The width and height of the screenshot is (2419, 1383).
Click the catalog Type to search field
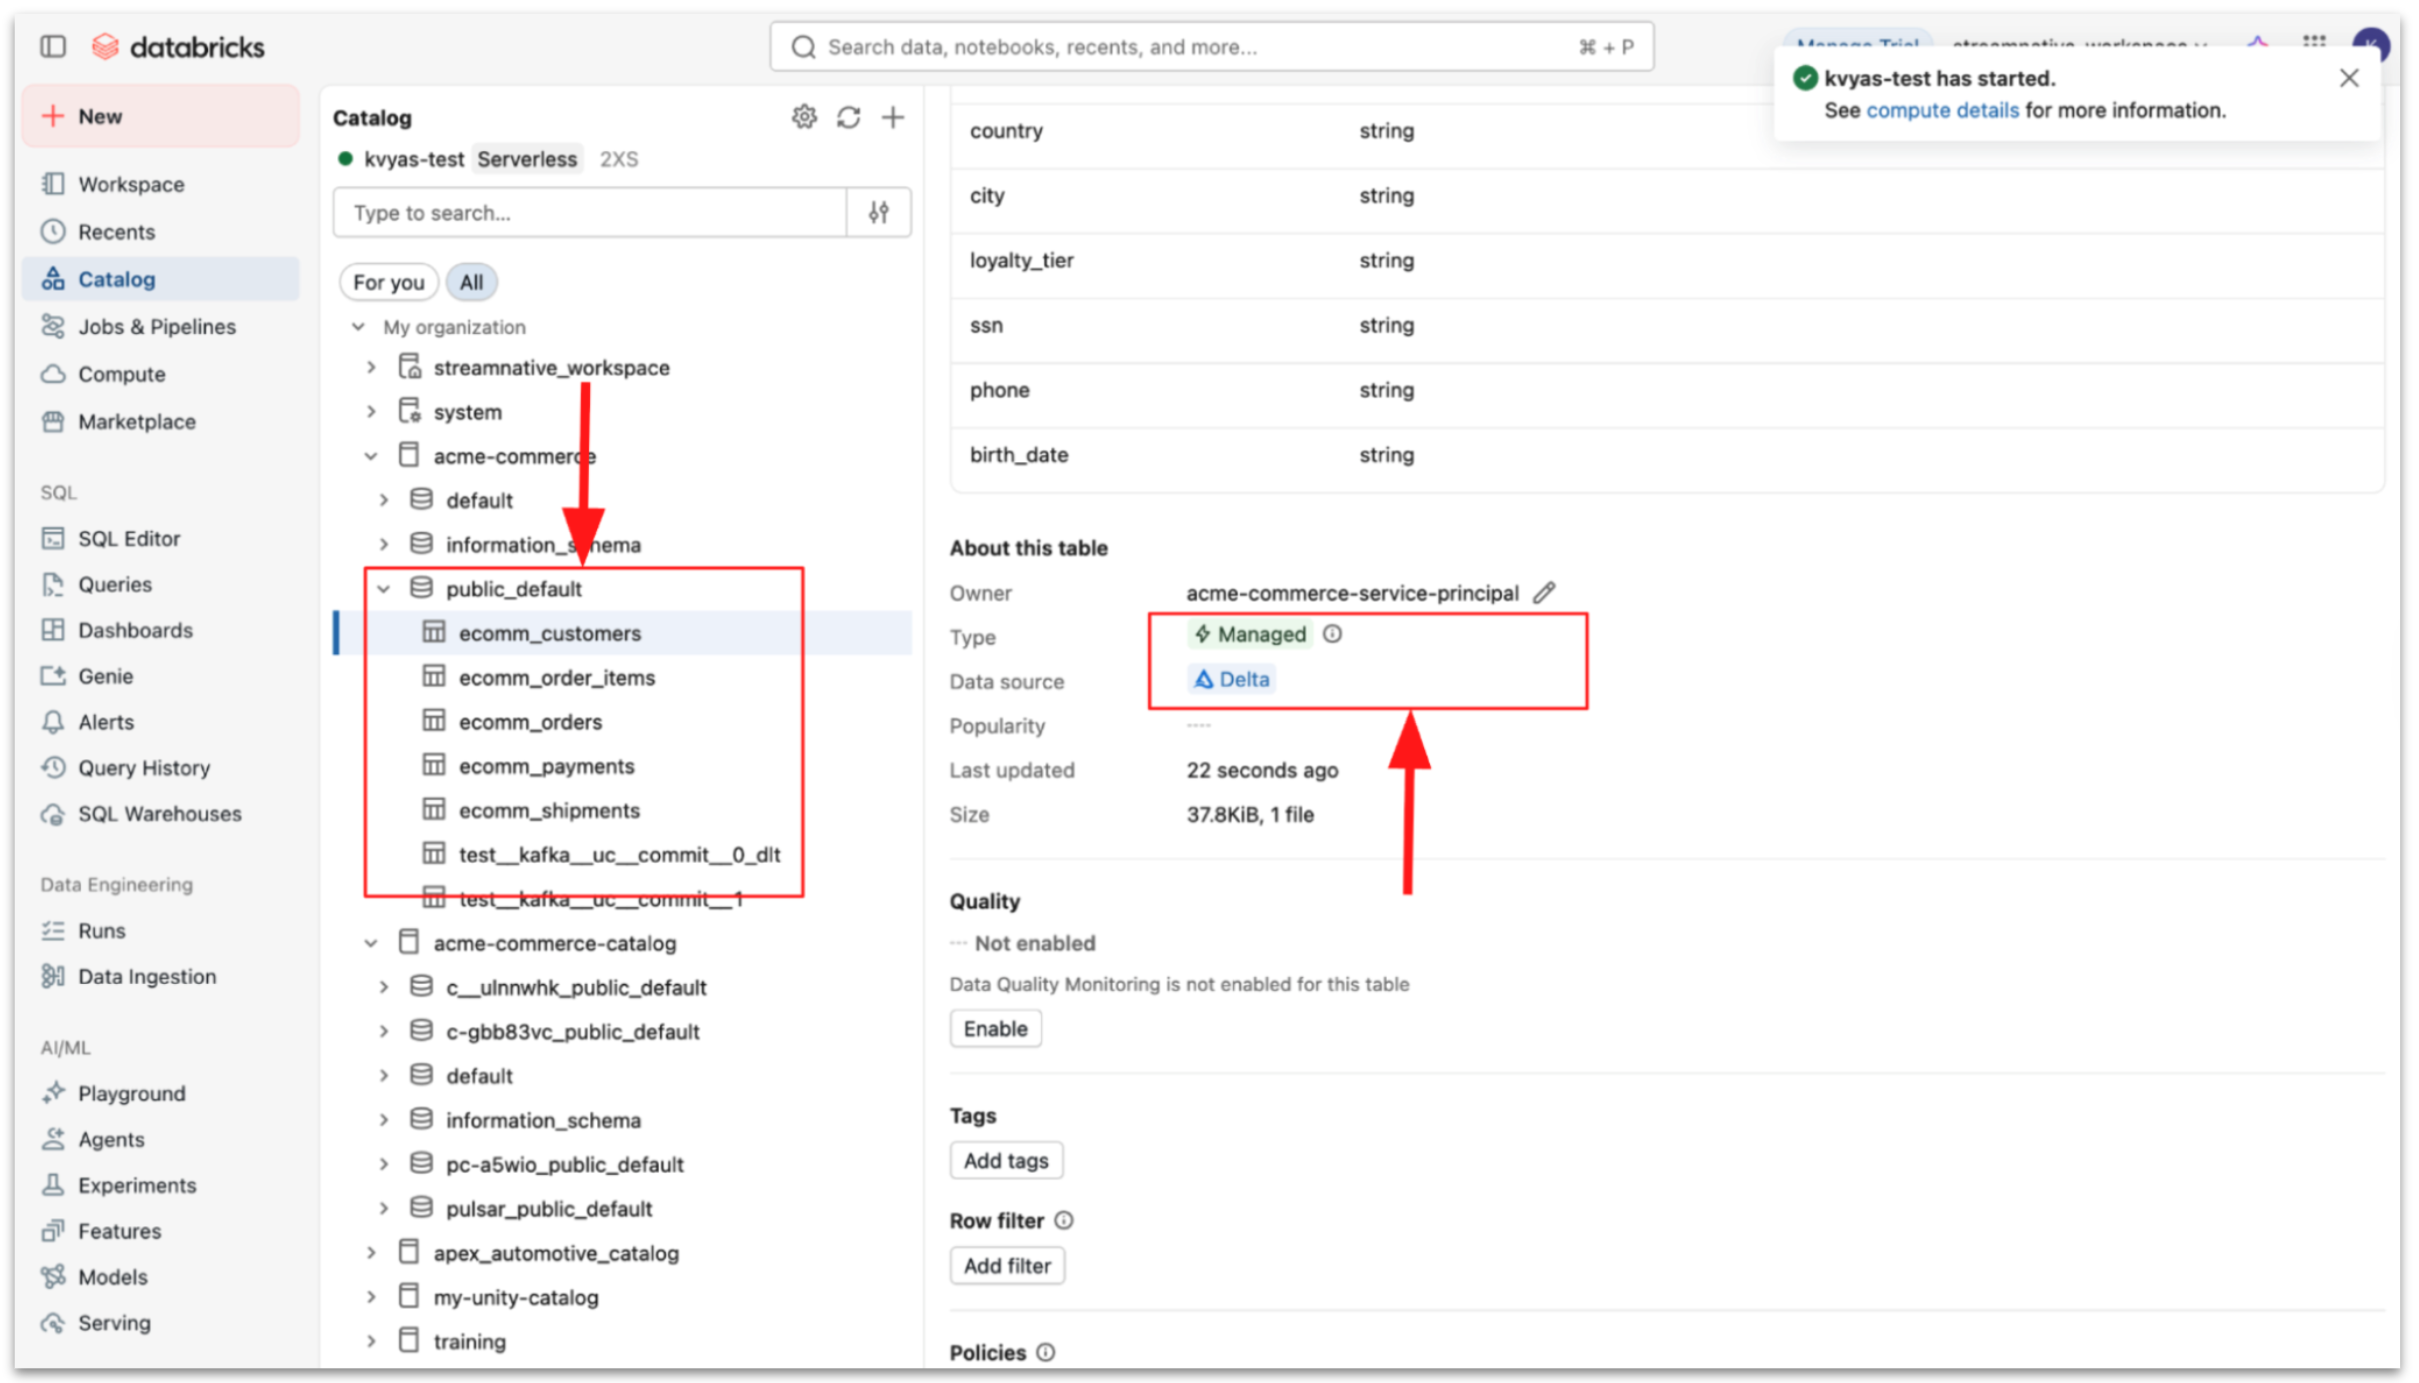click(590, 212)
